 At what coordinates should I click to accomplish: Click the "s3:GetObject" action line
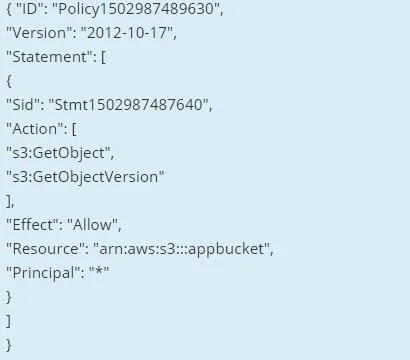click(x=60, y=153)
